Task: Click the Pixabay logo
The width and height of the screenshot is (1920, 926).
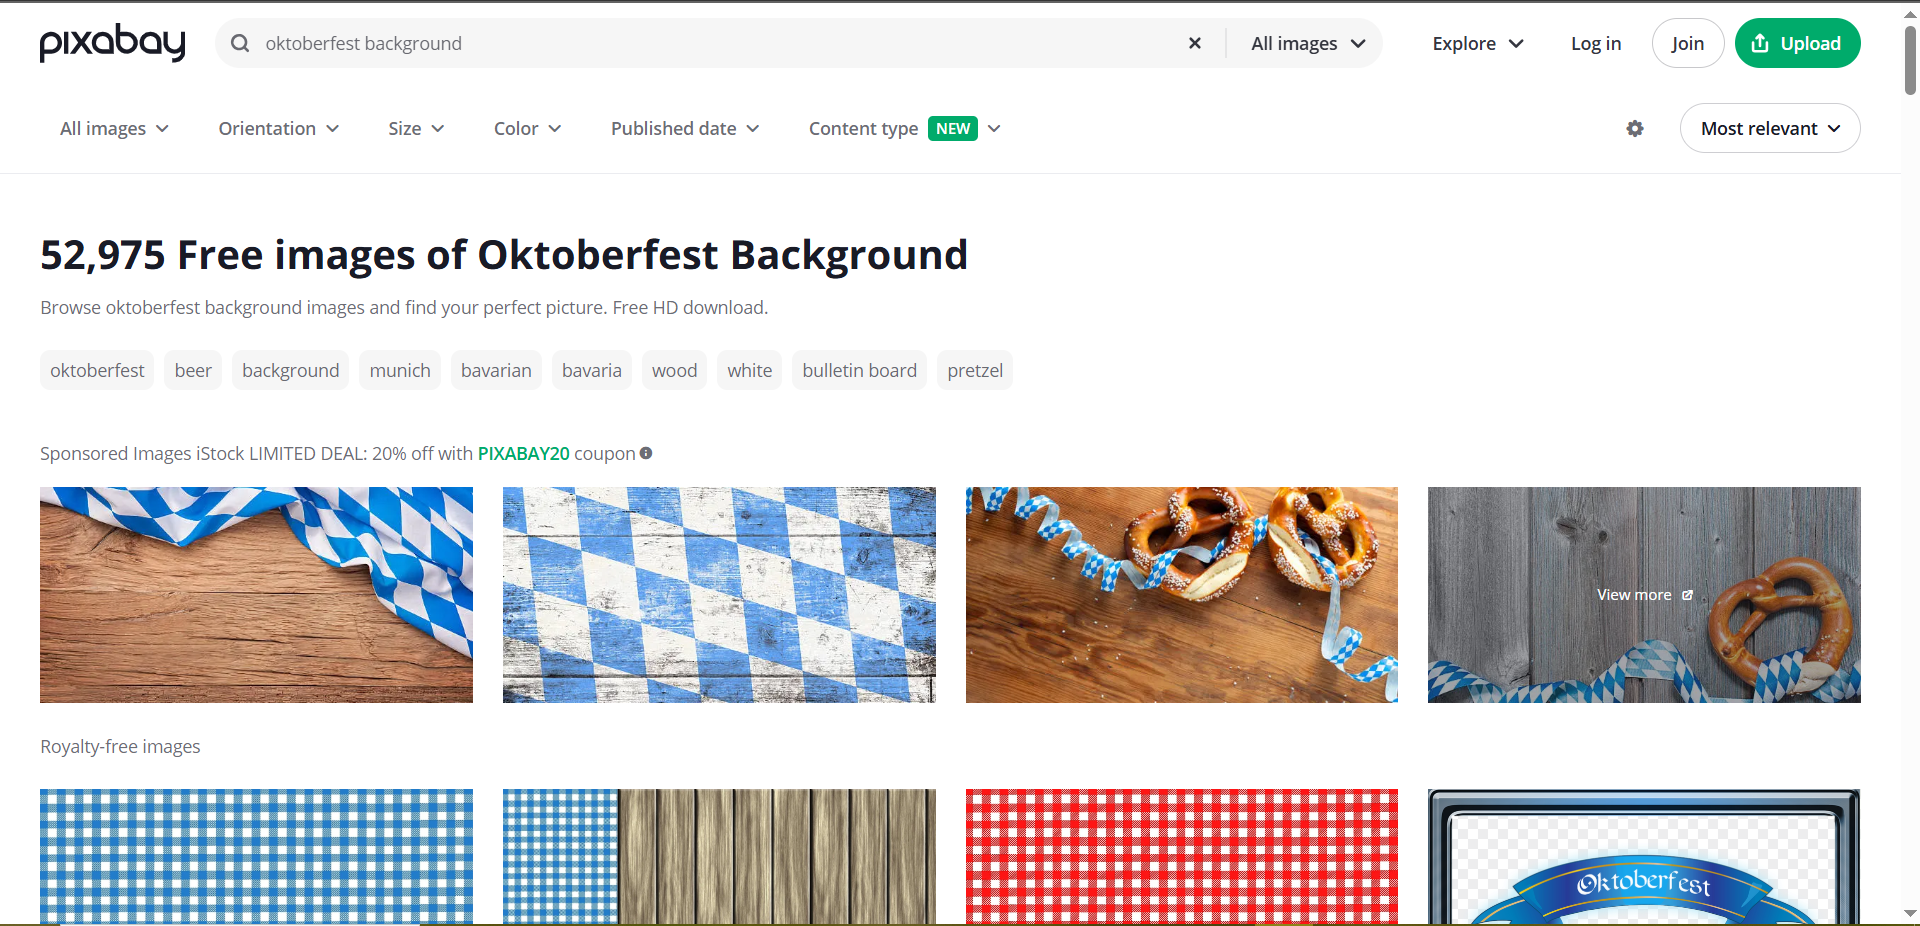Action: (x=112, y=43)
